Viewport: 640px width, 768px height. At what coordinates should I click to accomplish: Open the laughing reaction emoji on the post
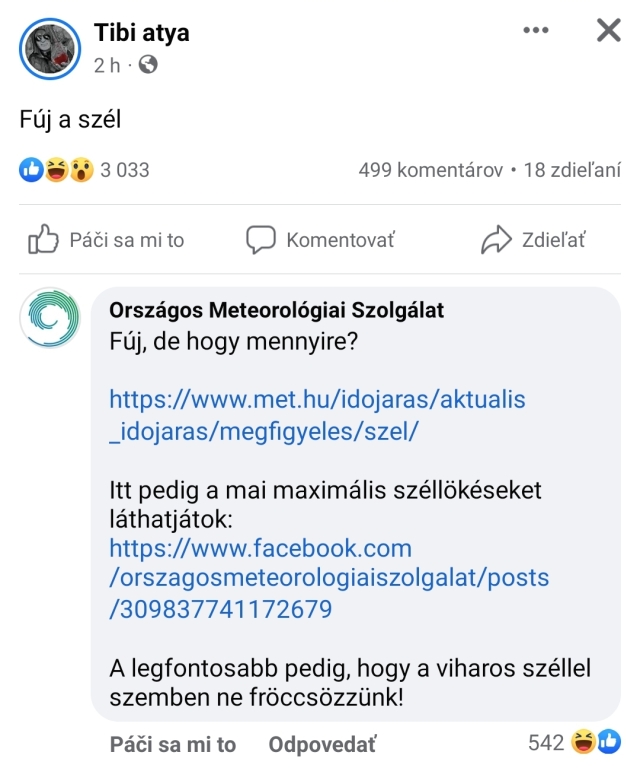coord(57,170)
